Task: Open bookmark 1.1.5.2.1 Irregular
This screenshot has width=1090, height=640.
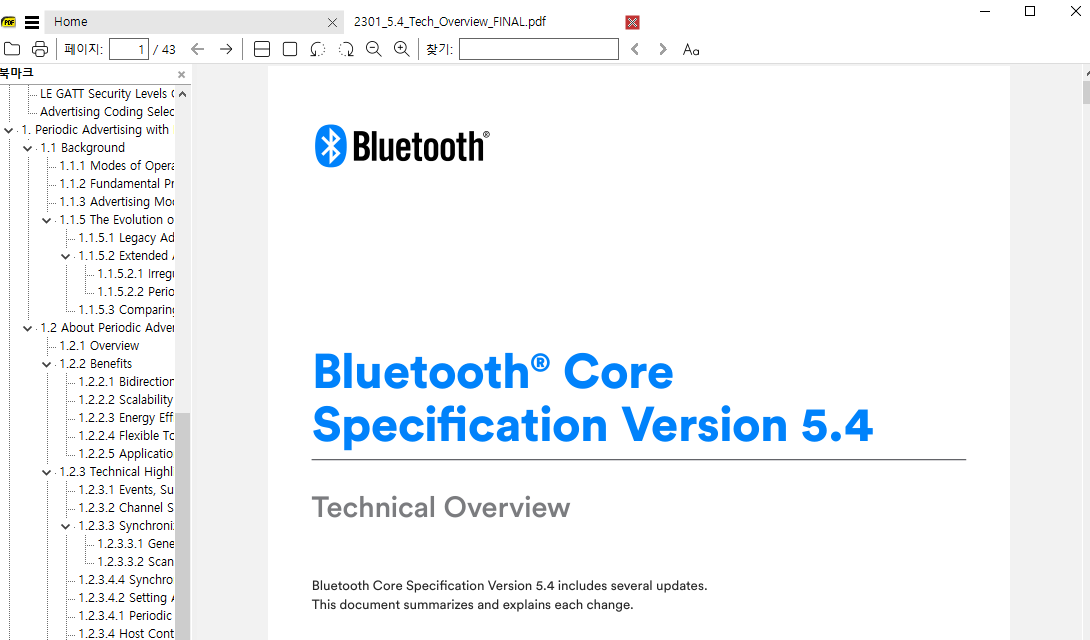Action: click(136, 274)
